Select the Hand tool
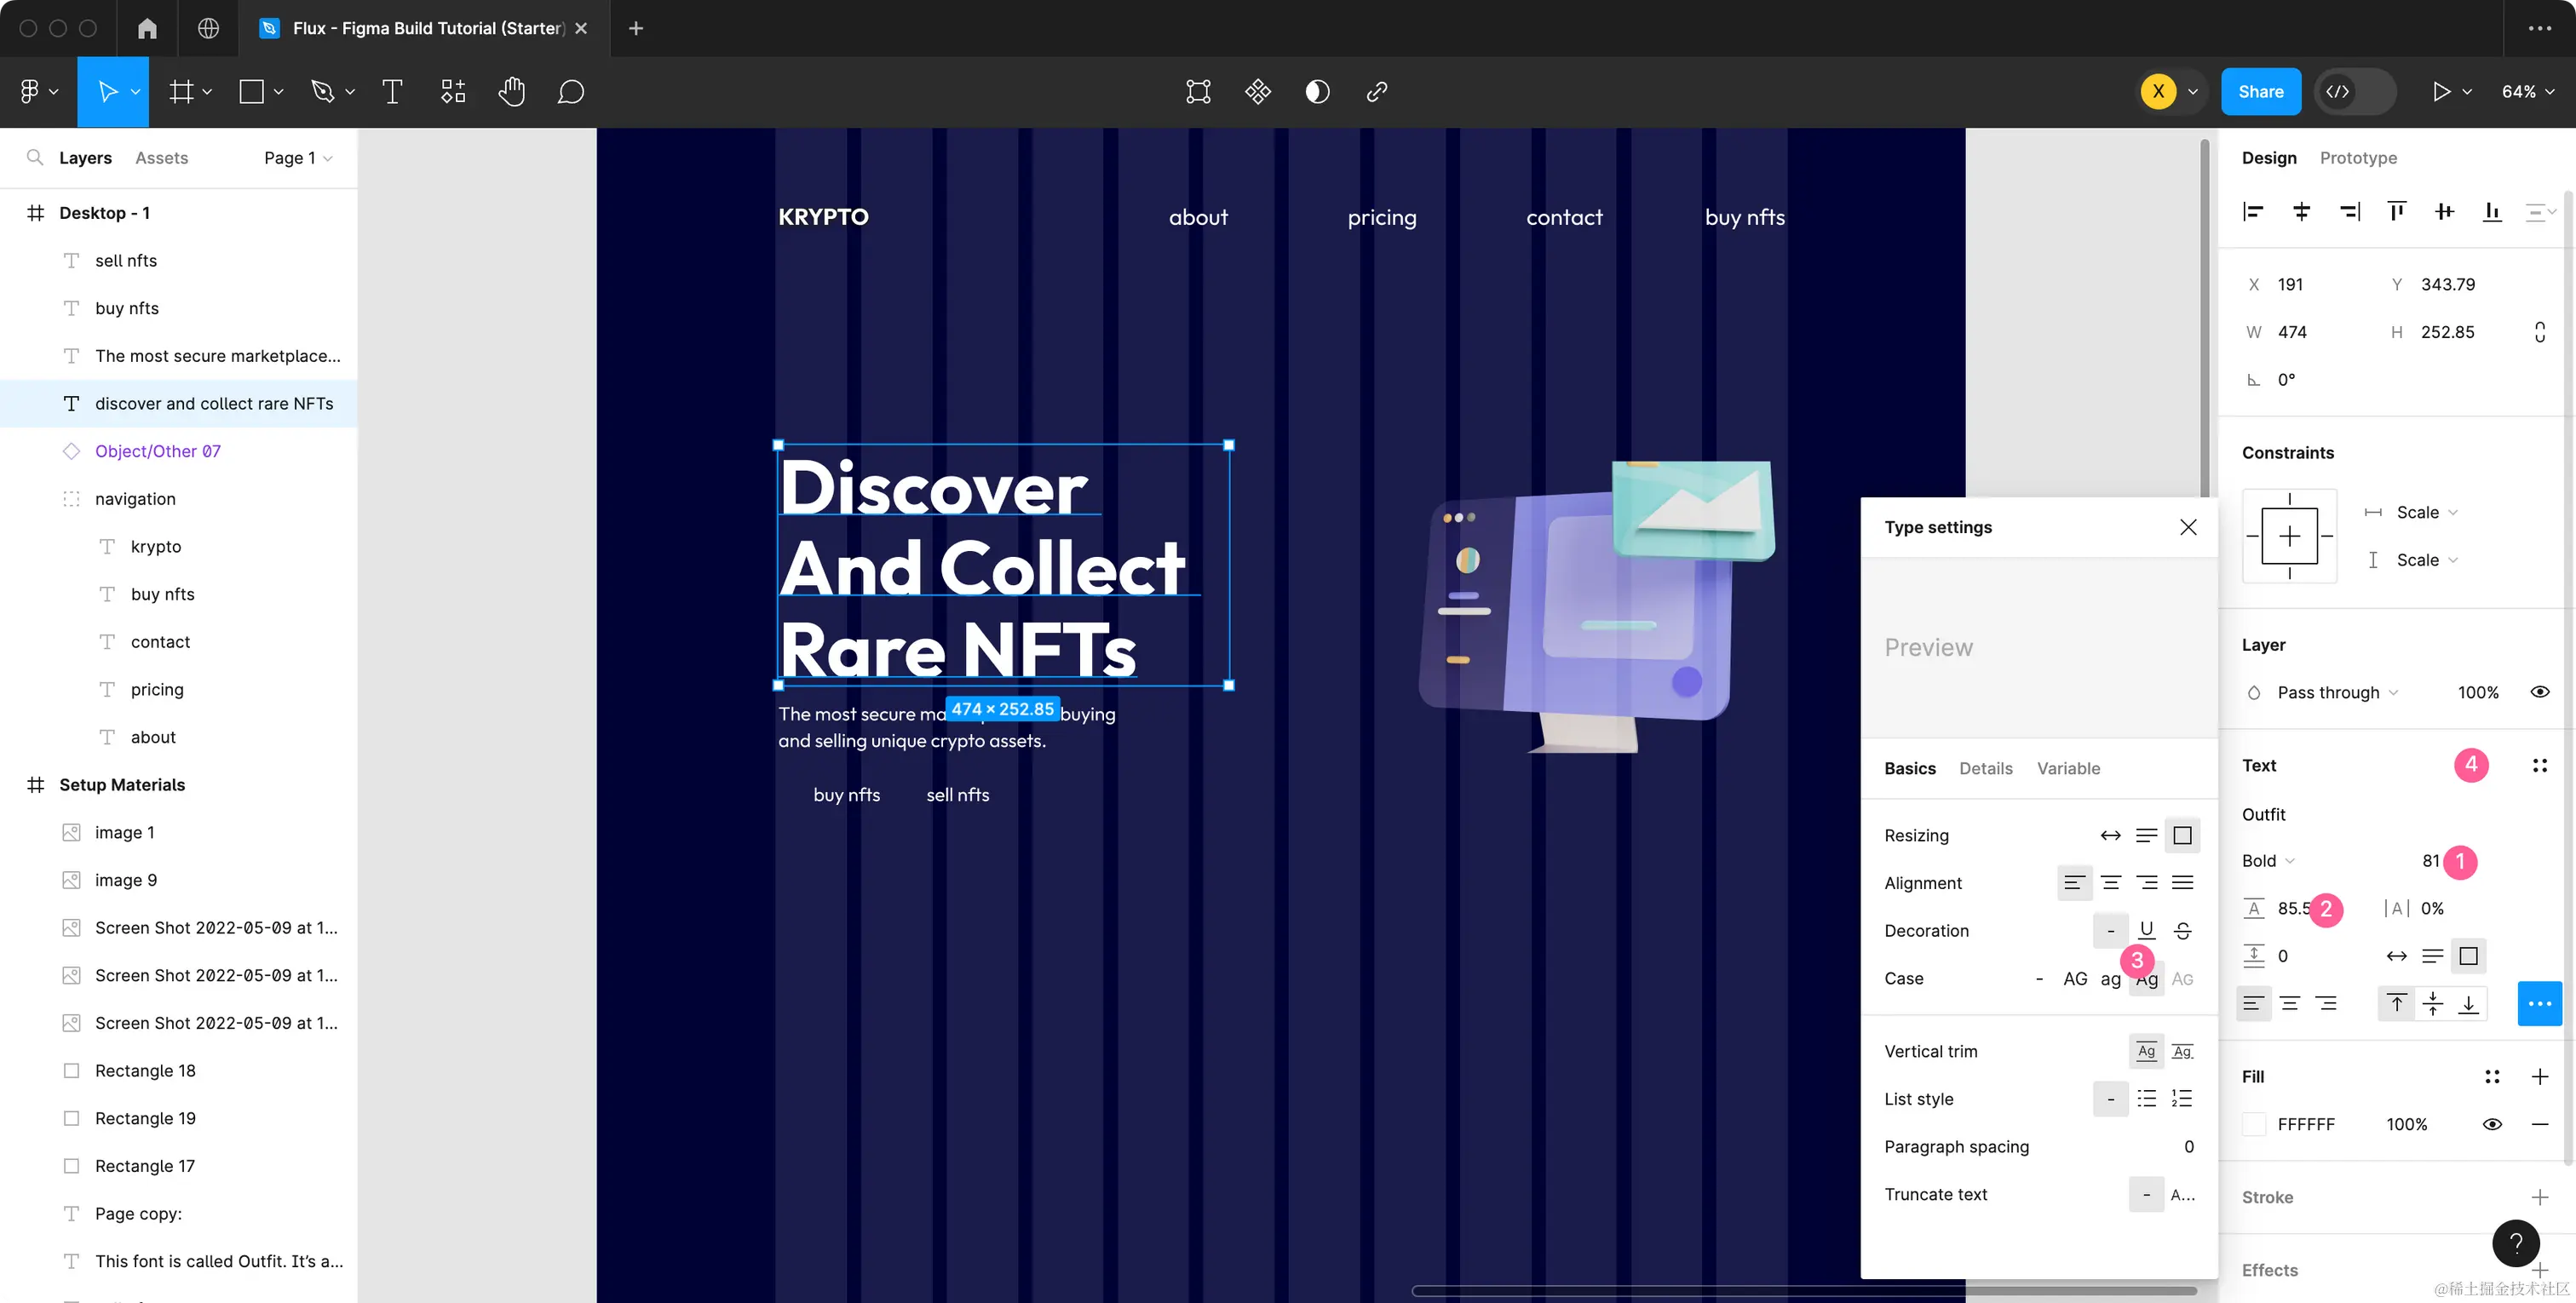Screen dimensions: 2576x1303 (511, 92)
